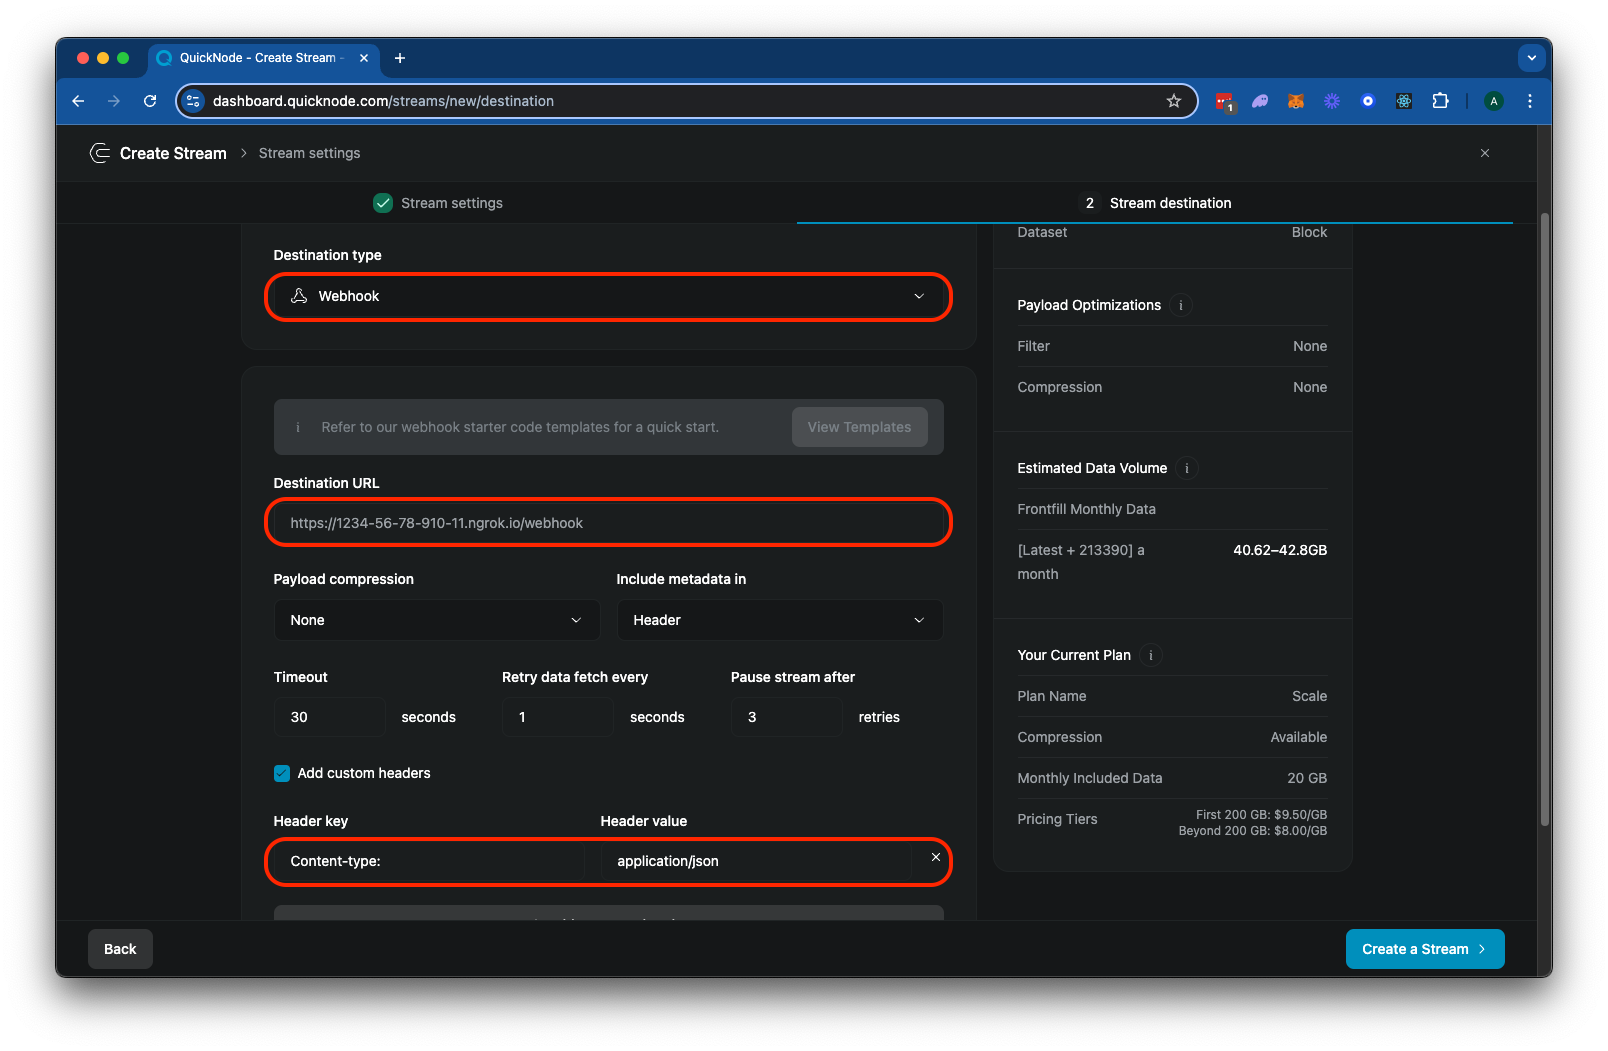Open the red calendar extension icon

coord(1224,101)
